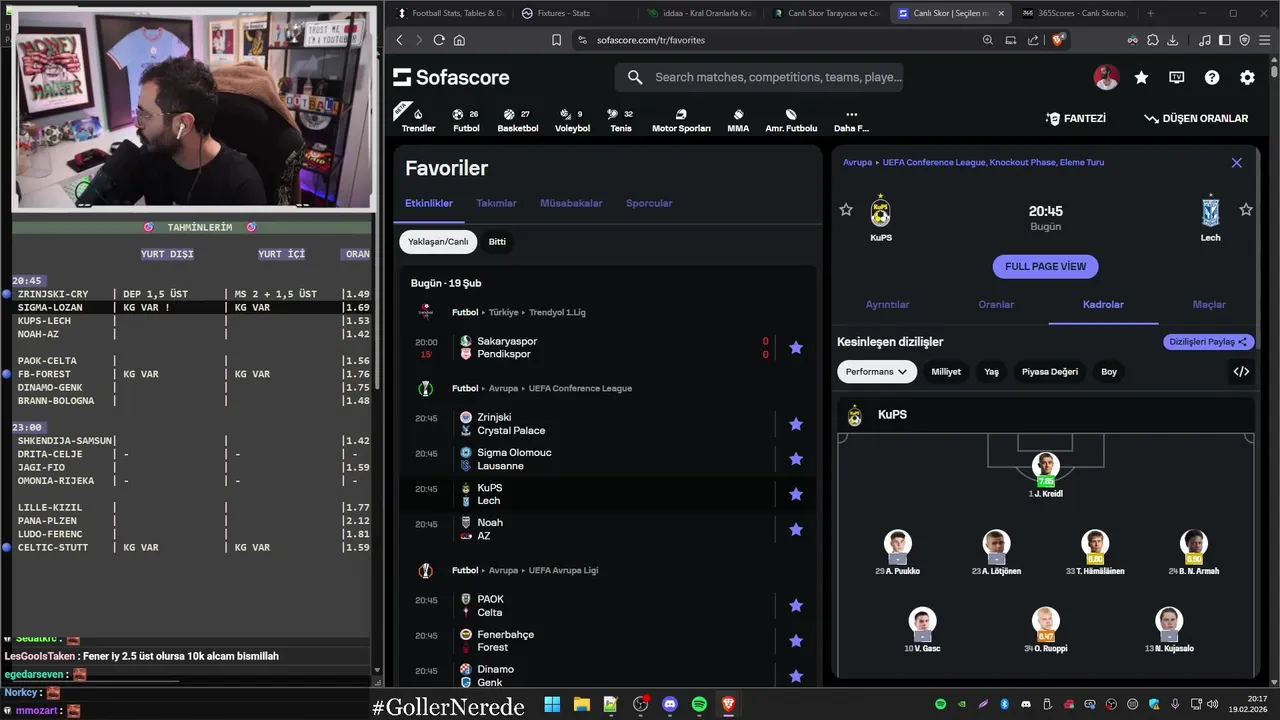Unfavorite the Fenerbahçe vs Forest match
Viewport: 1280px width, 720px height.
point(796,641)
